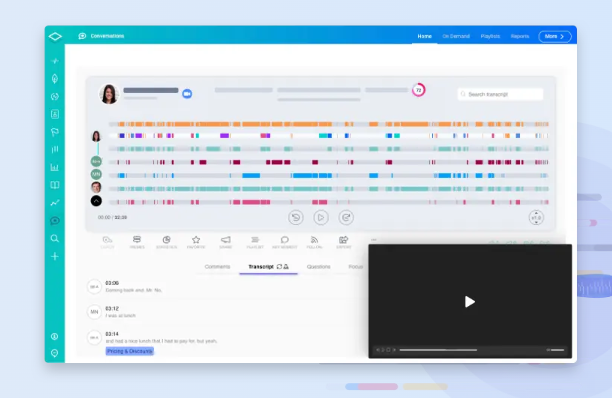Click the Pricing & Discounts tag

pos(130,351)
